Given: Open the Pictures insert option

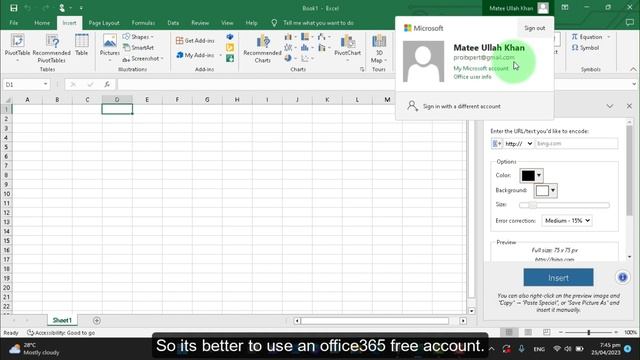Looking at the screenshot, I should point(109,48).
